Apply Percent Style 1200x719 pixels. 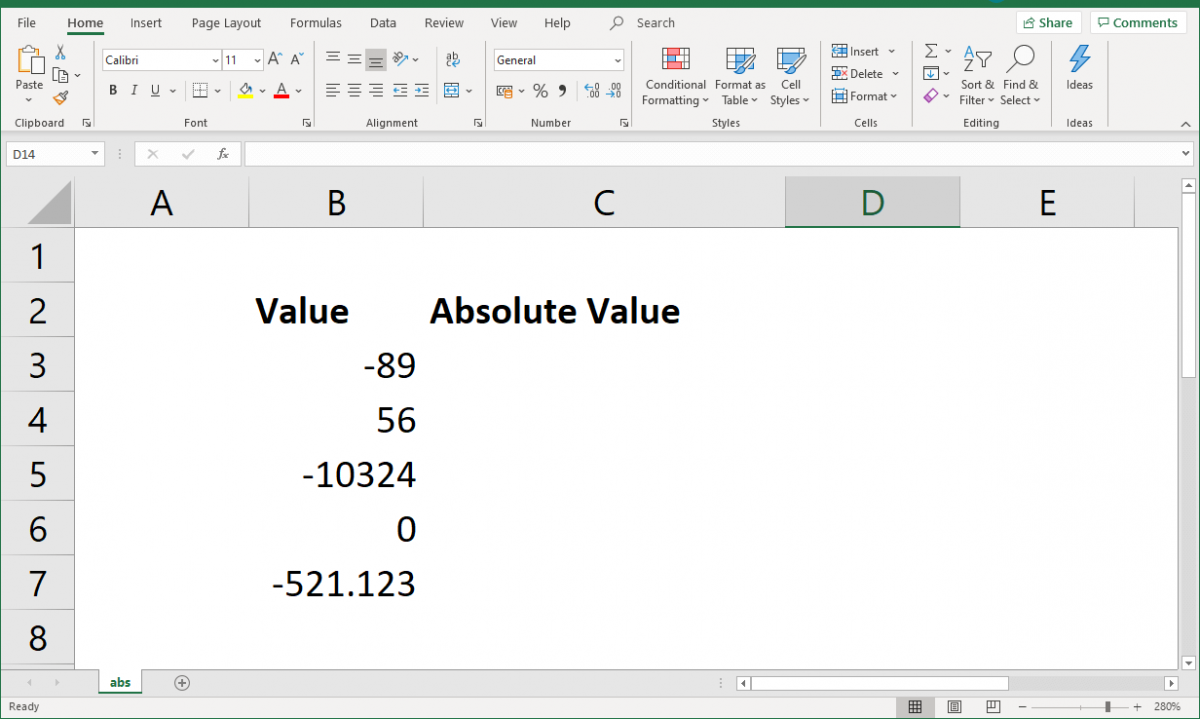540,91
